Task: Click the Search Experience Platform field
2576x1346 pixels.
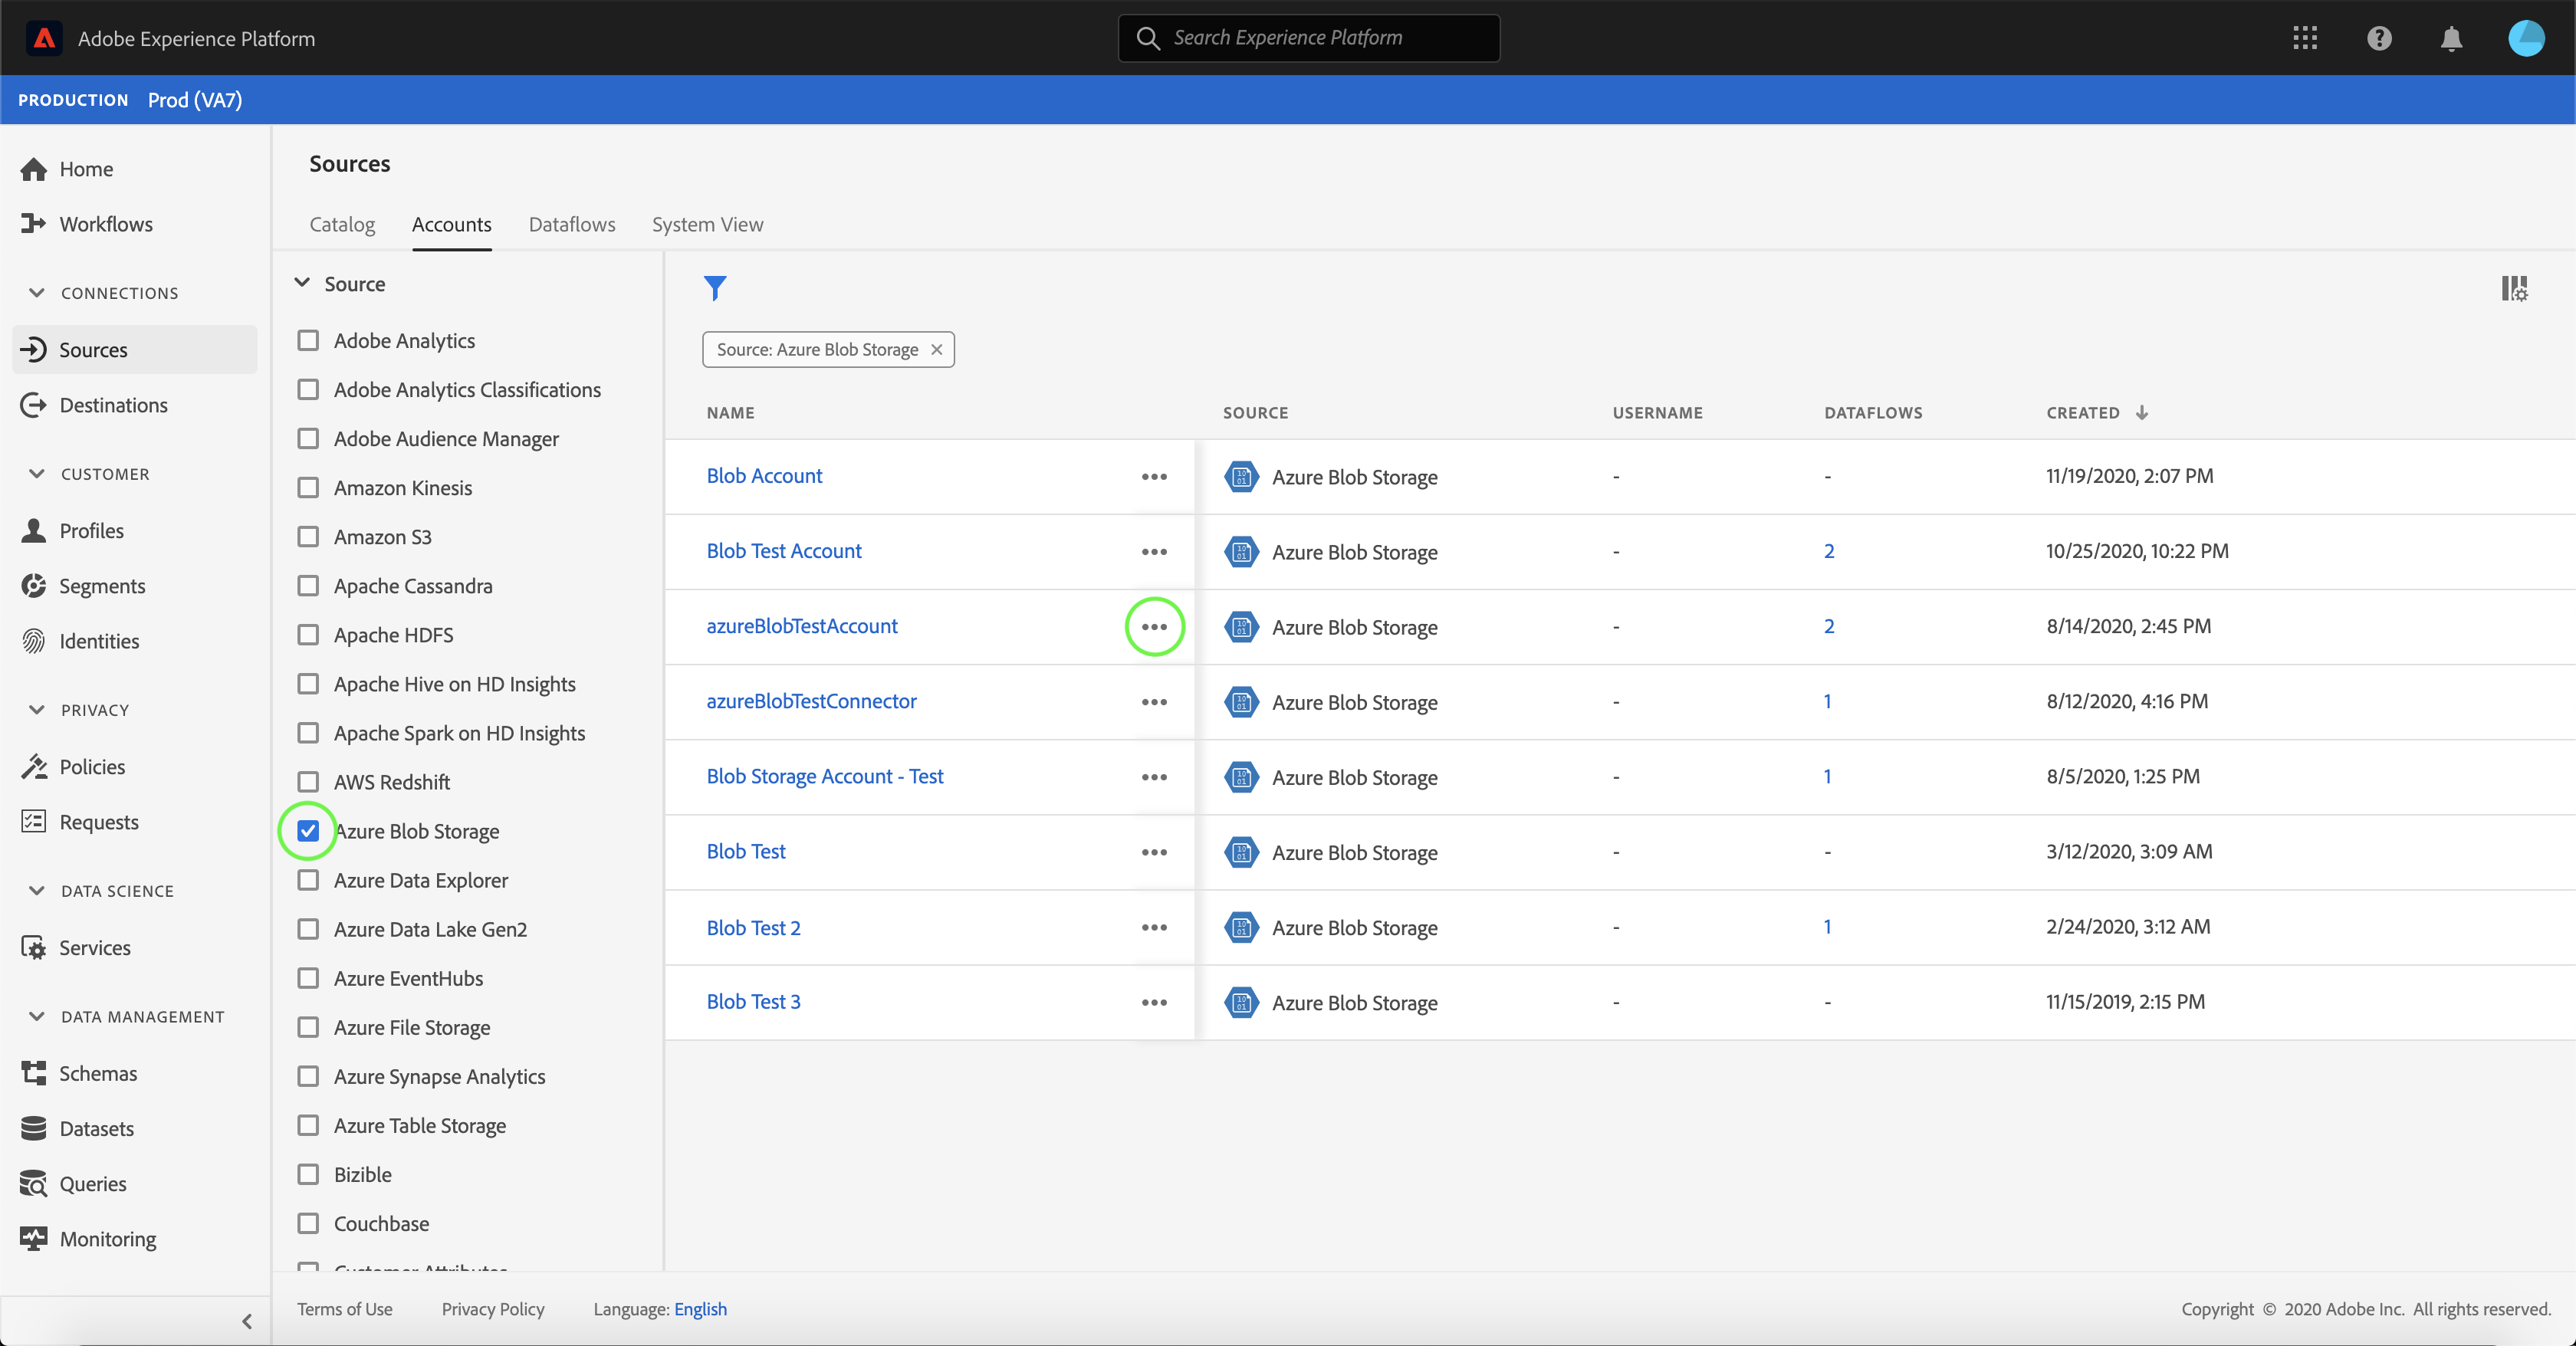Action: 1308,38
